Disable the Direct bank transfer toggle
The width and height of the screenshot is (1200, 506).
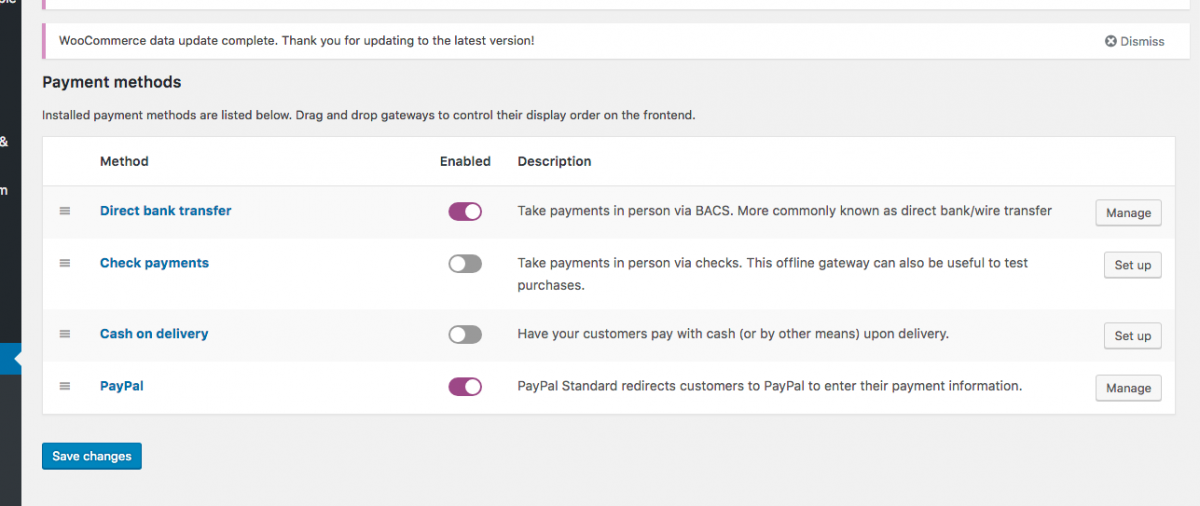[x=465, y=211]
